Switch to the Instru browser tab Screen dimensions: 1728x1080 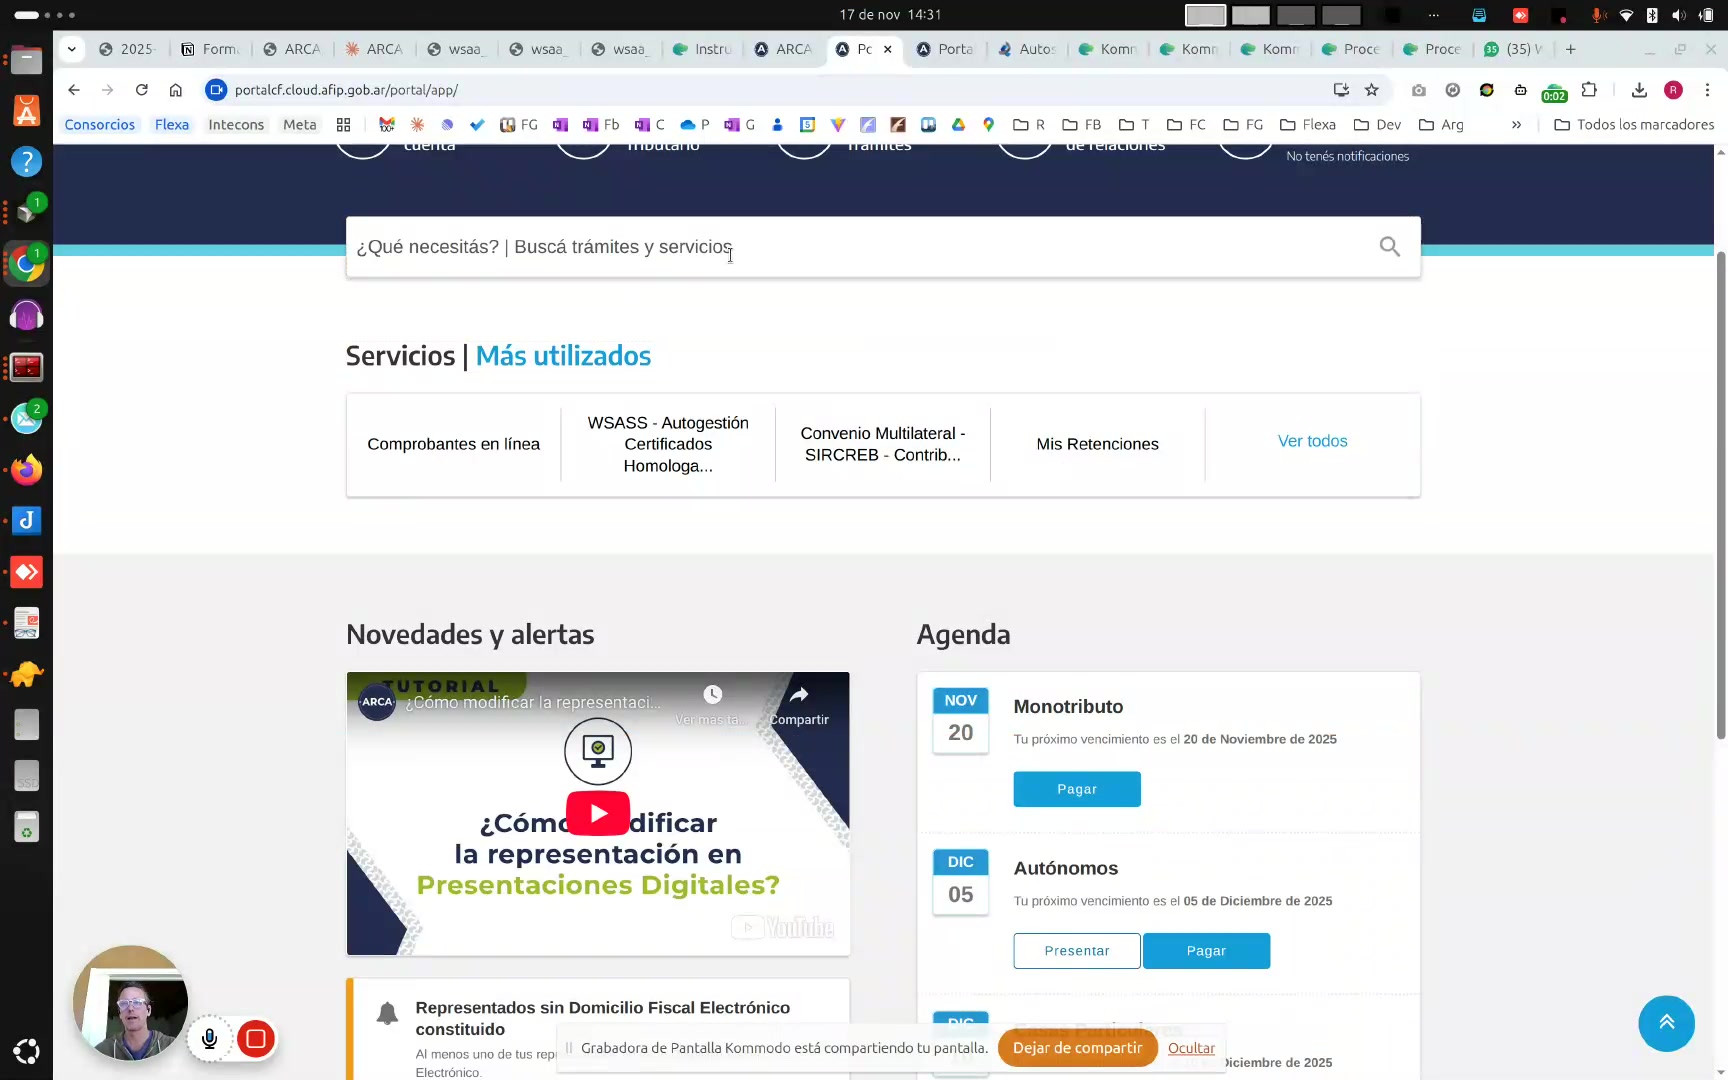tap(704, 49)
